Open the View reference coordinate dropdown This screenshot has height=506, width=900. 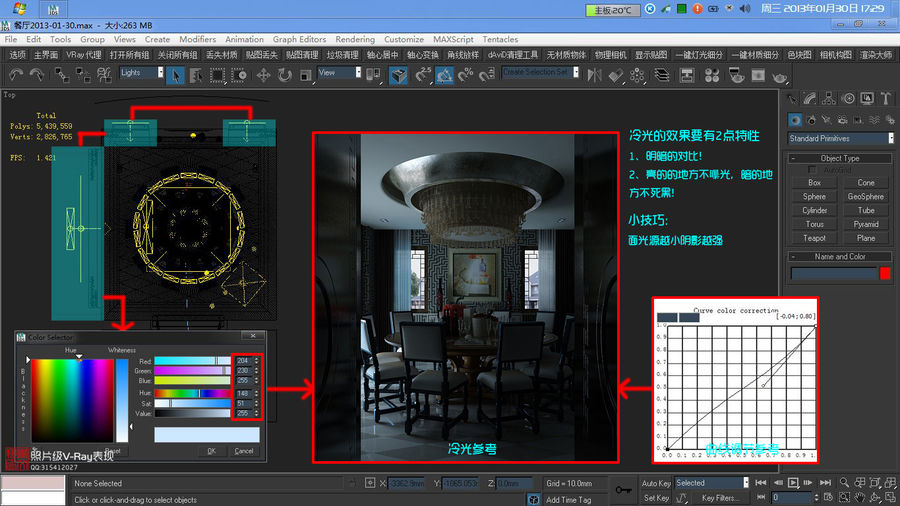[339, 72]
